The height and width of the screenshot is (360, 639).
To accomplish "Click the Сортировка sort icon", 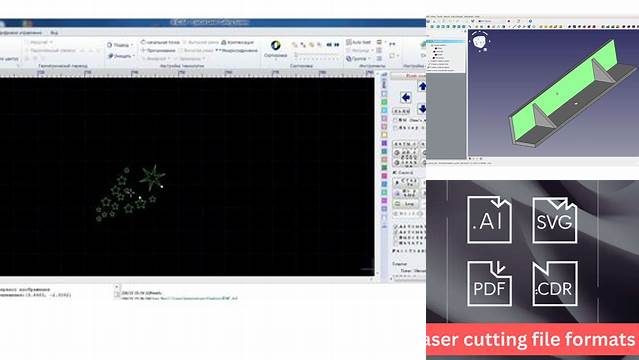I will (275, 45).
